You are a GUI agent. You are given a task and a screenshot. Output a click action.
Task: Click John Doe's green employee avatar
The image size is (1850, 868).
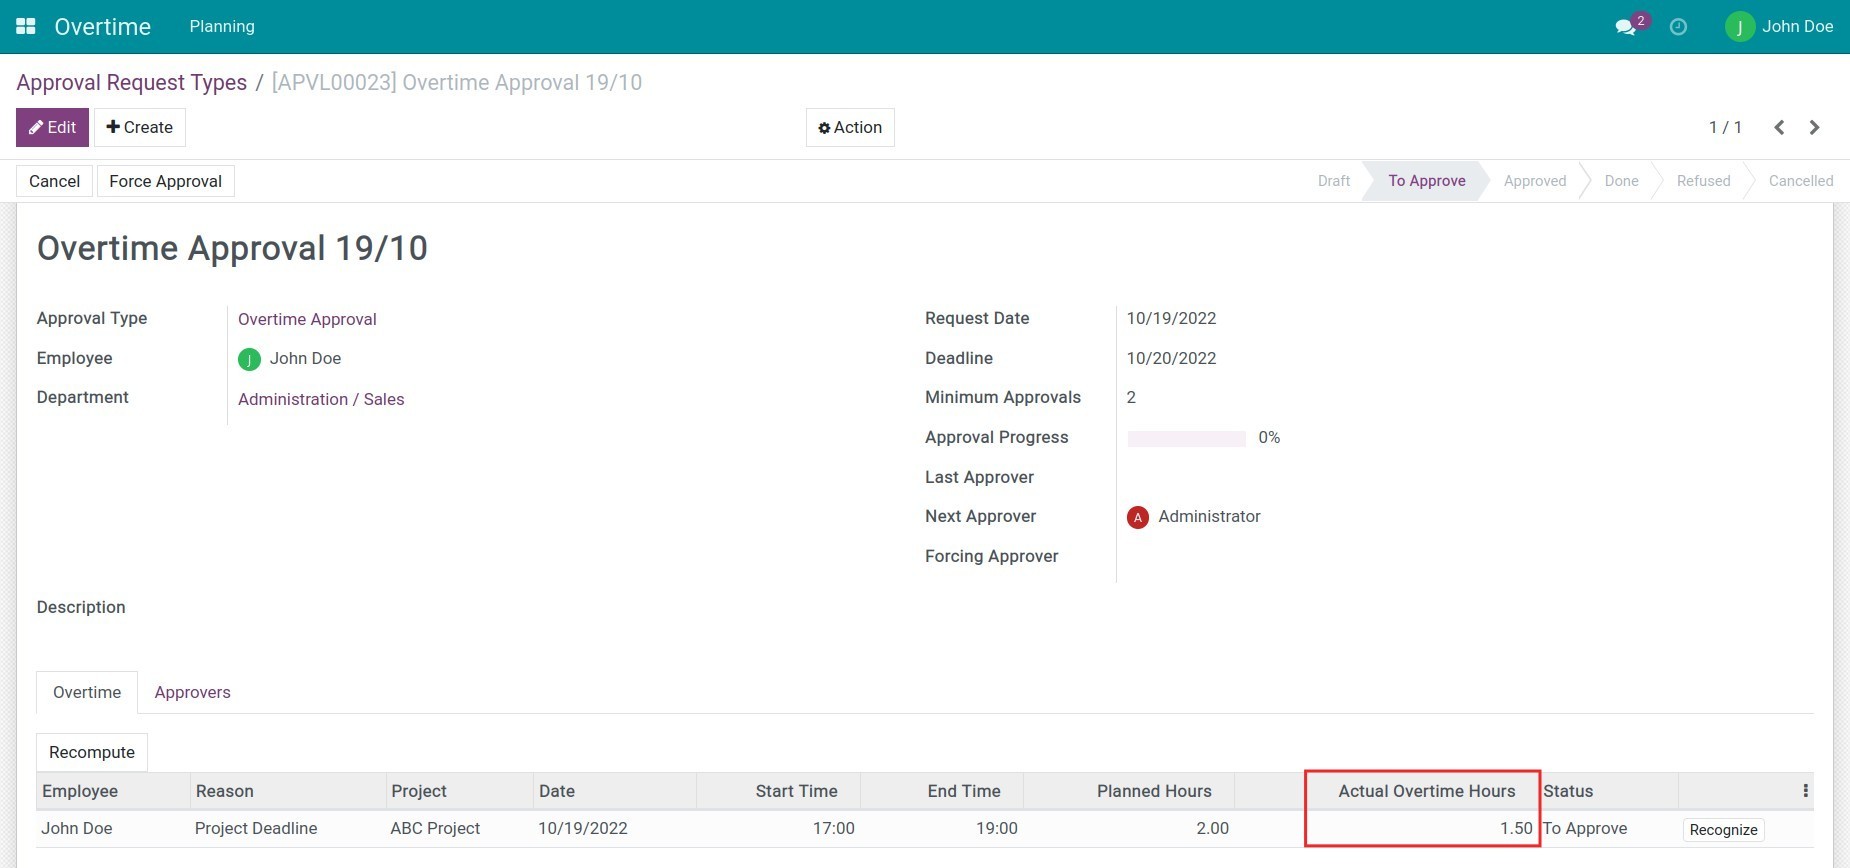coord(249,359)
